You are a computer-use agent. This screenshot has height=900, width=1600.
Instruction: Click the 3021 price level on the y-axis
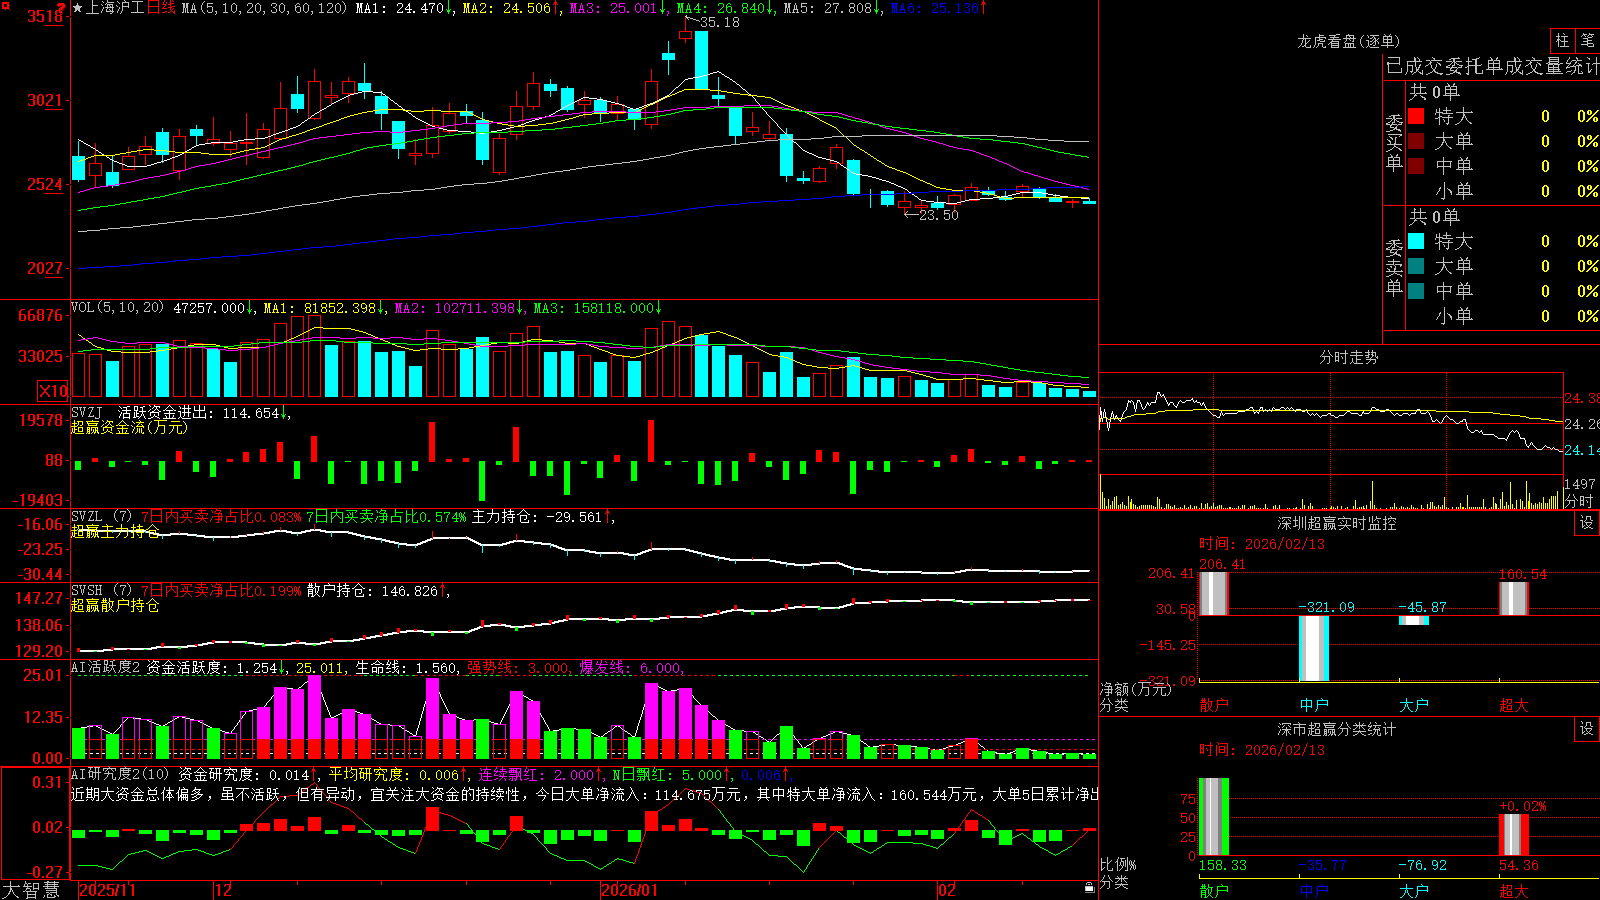click(x=44, y=100)
